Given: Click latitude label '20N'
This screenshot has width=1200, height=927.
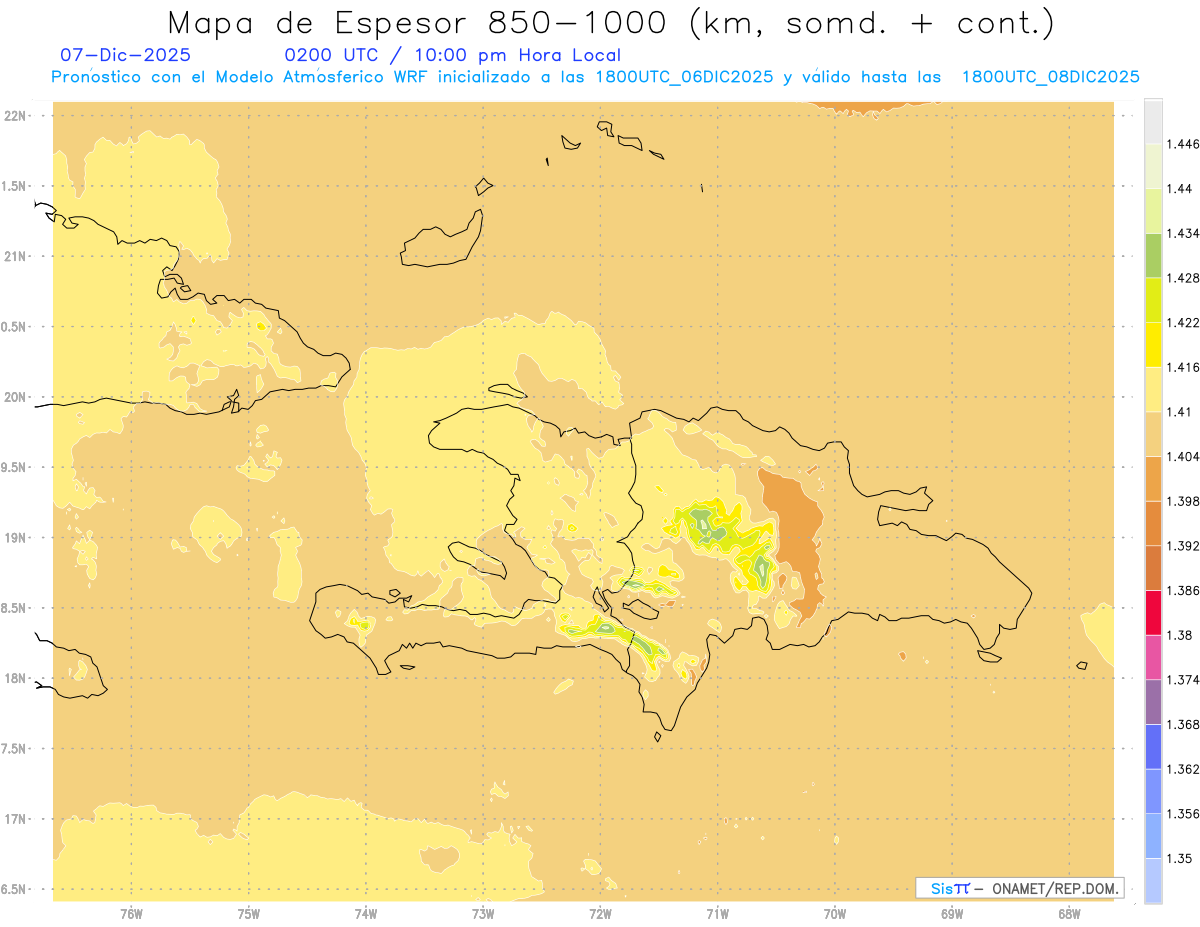Looking at the screenshot, I should pyautogui.click(x=17, y=397).
